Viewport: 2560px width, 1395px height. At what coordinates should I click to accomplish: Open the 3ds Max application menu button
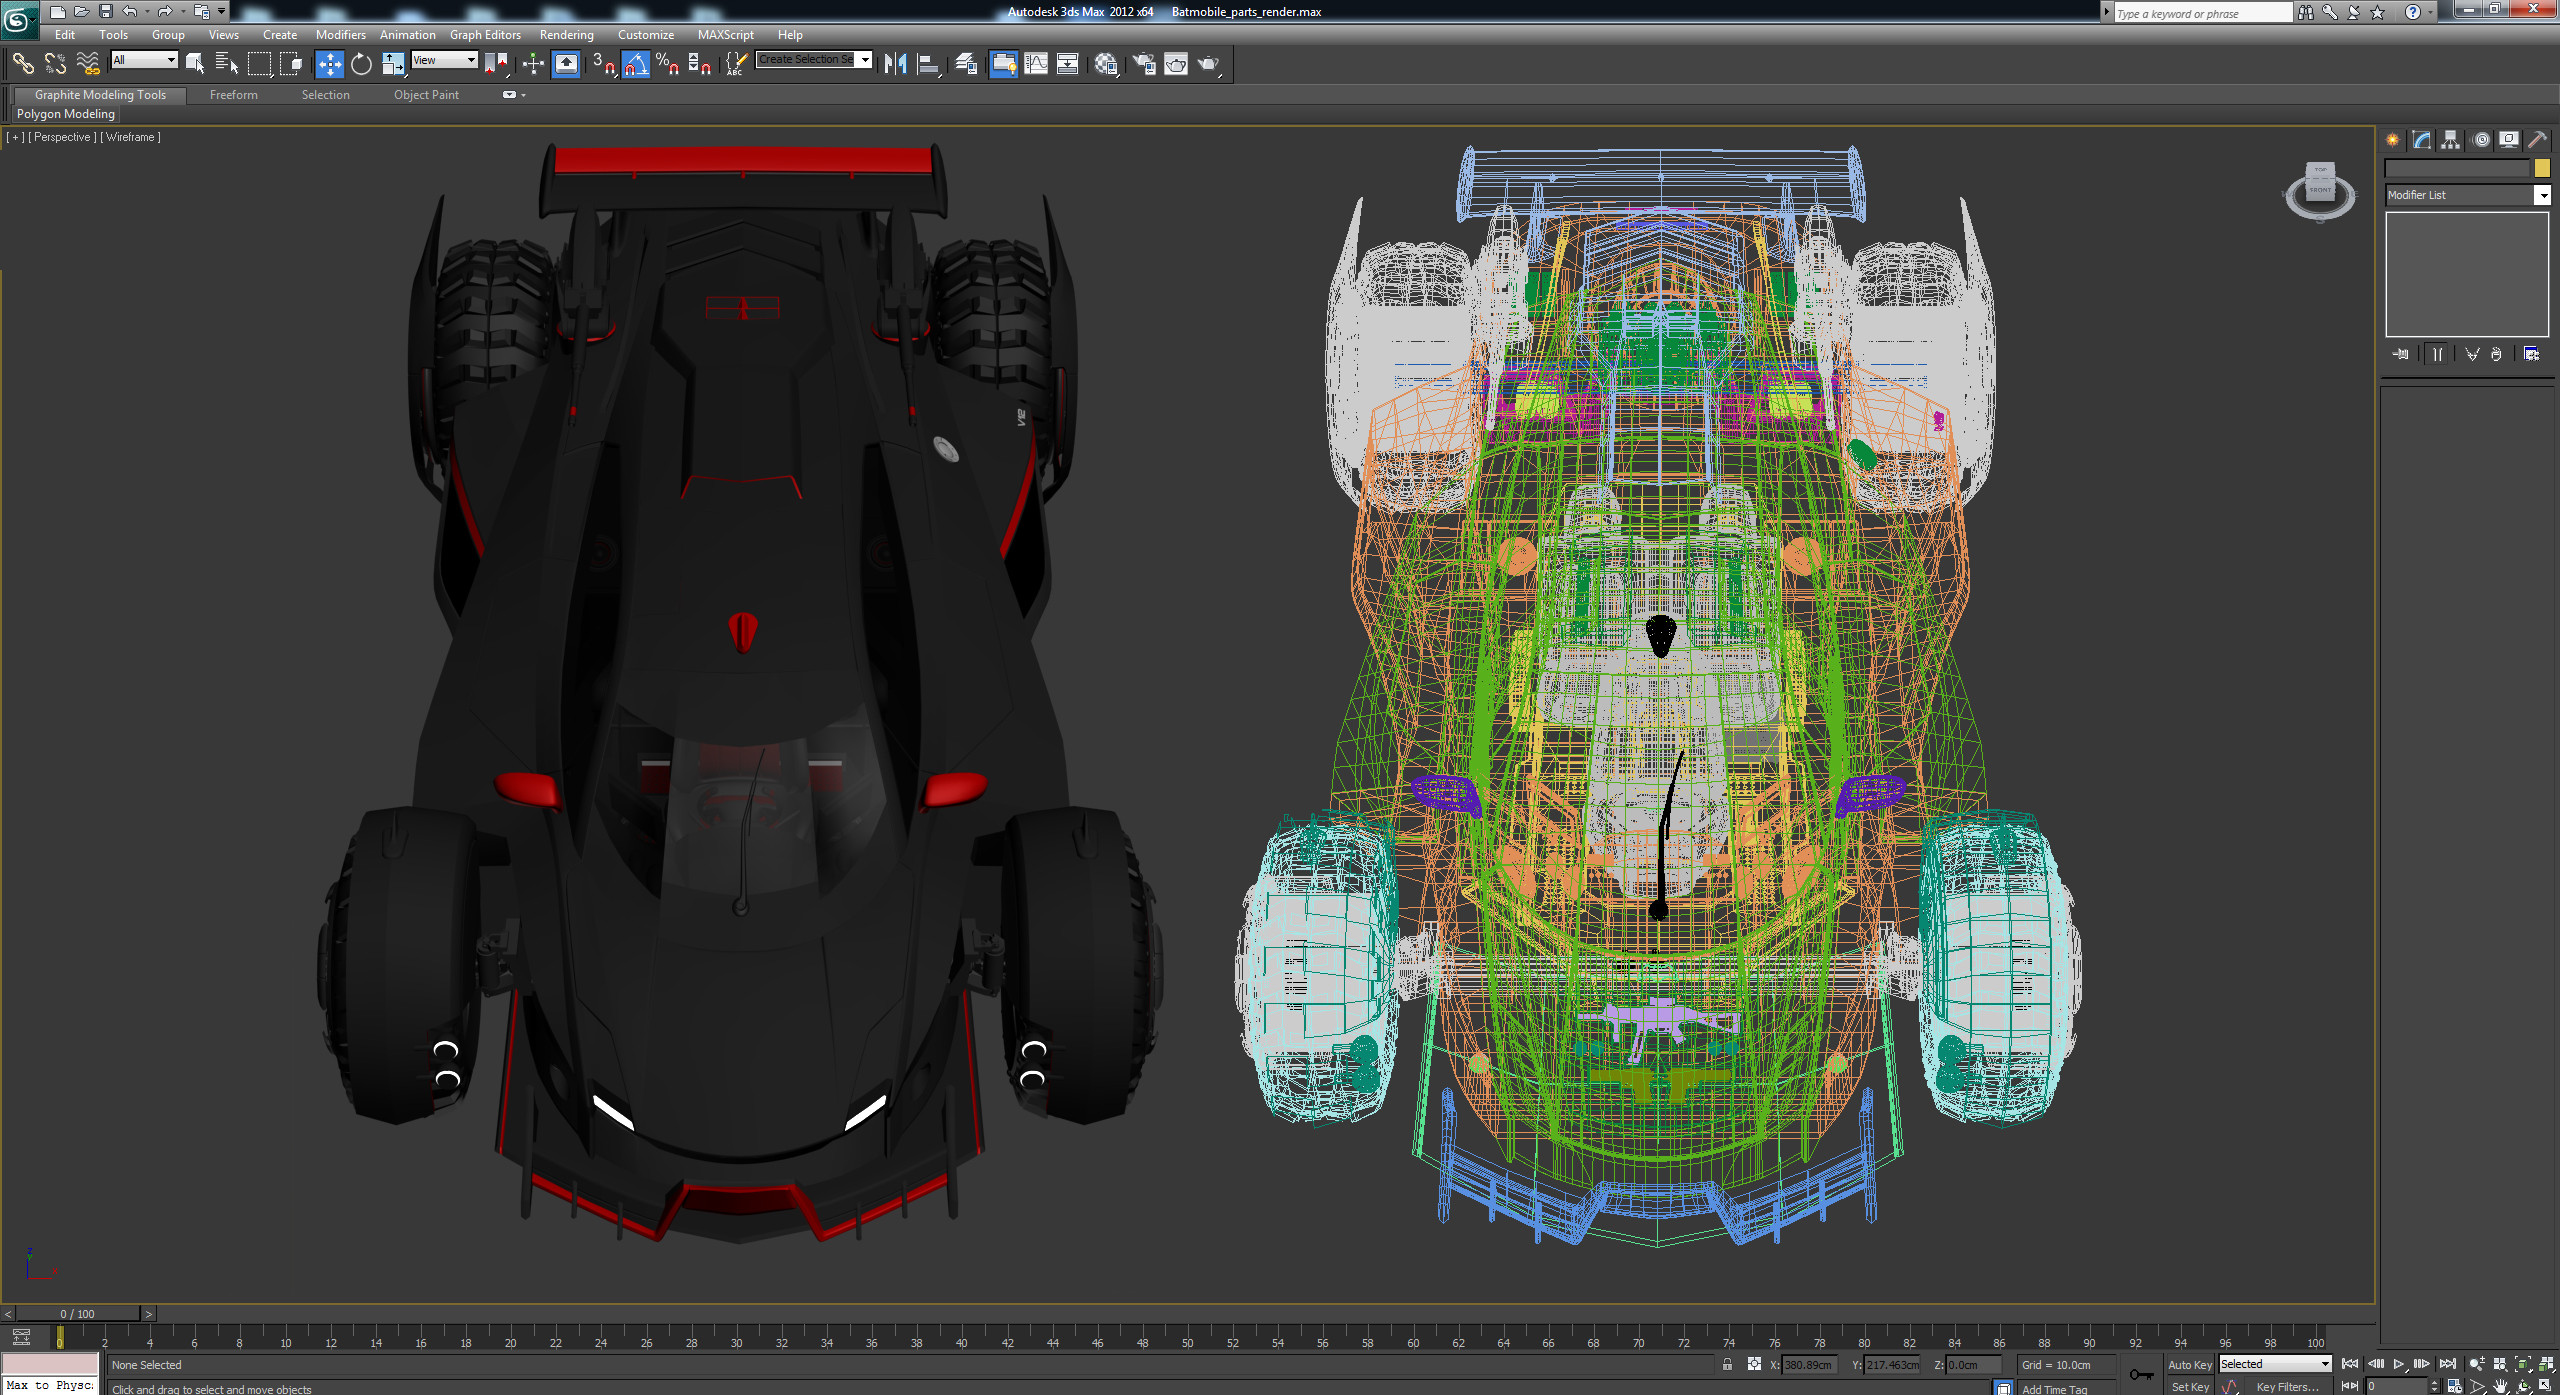point(19,19)
